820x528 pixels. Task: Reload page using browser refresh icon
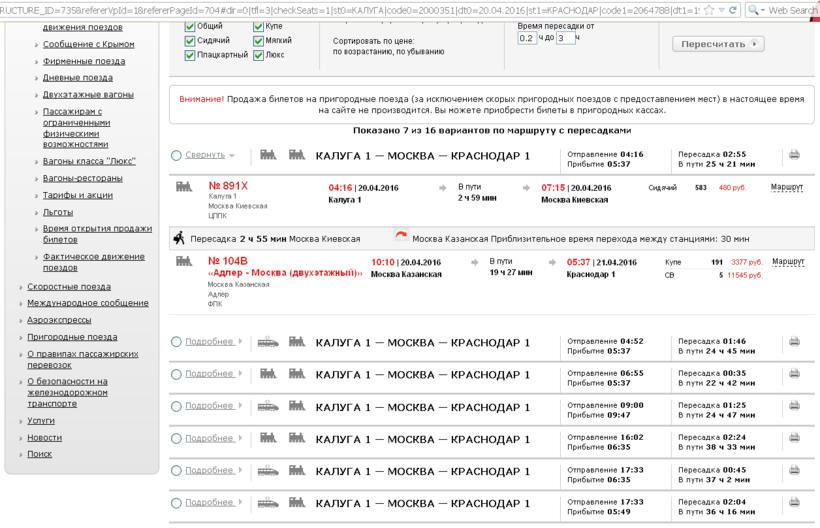pos(733,10)
